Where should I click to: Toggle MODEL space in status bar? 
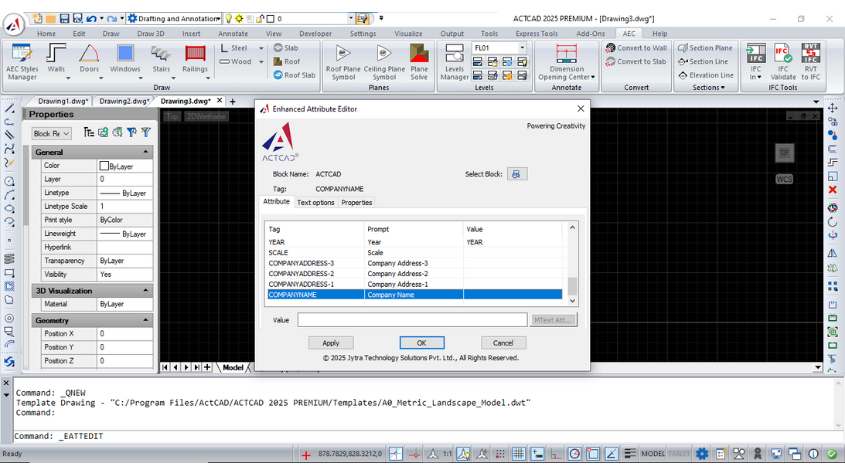(653, 454)
